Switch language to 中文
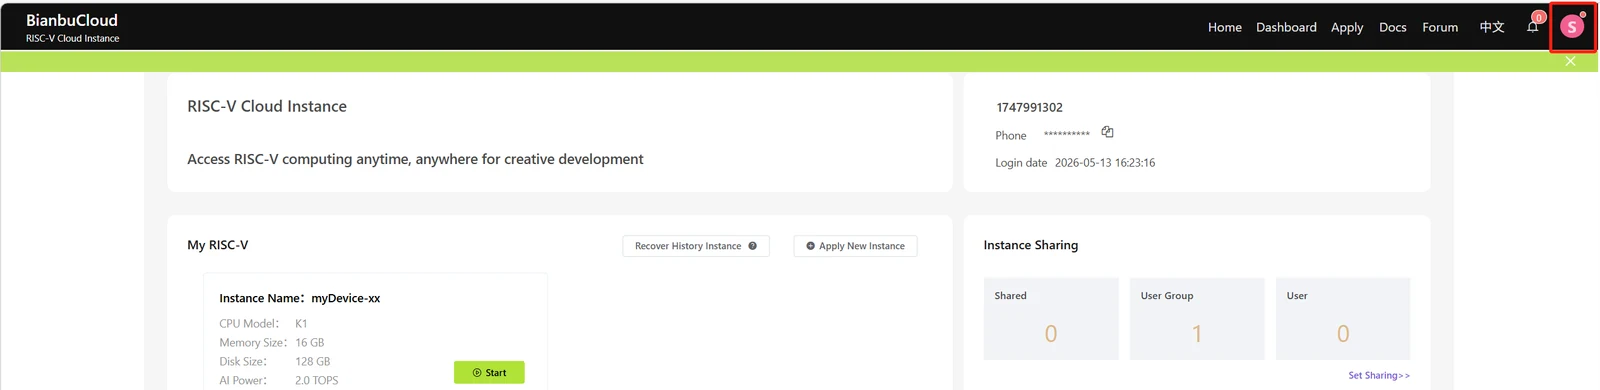Image resolution: width=1600 pixels, height=390 pixels. coord(1492,27)
